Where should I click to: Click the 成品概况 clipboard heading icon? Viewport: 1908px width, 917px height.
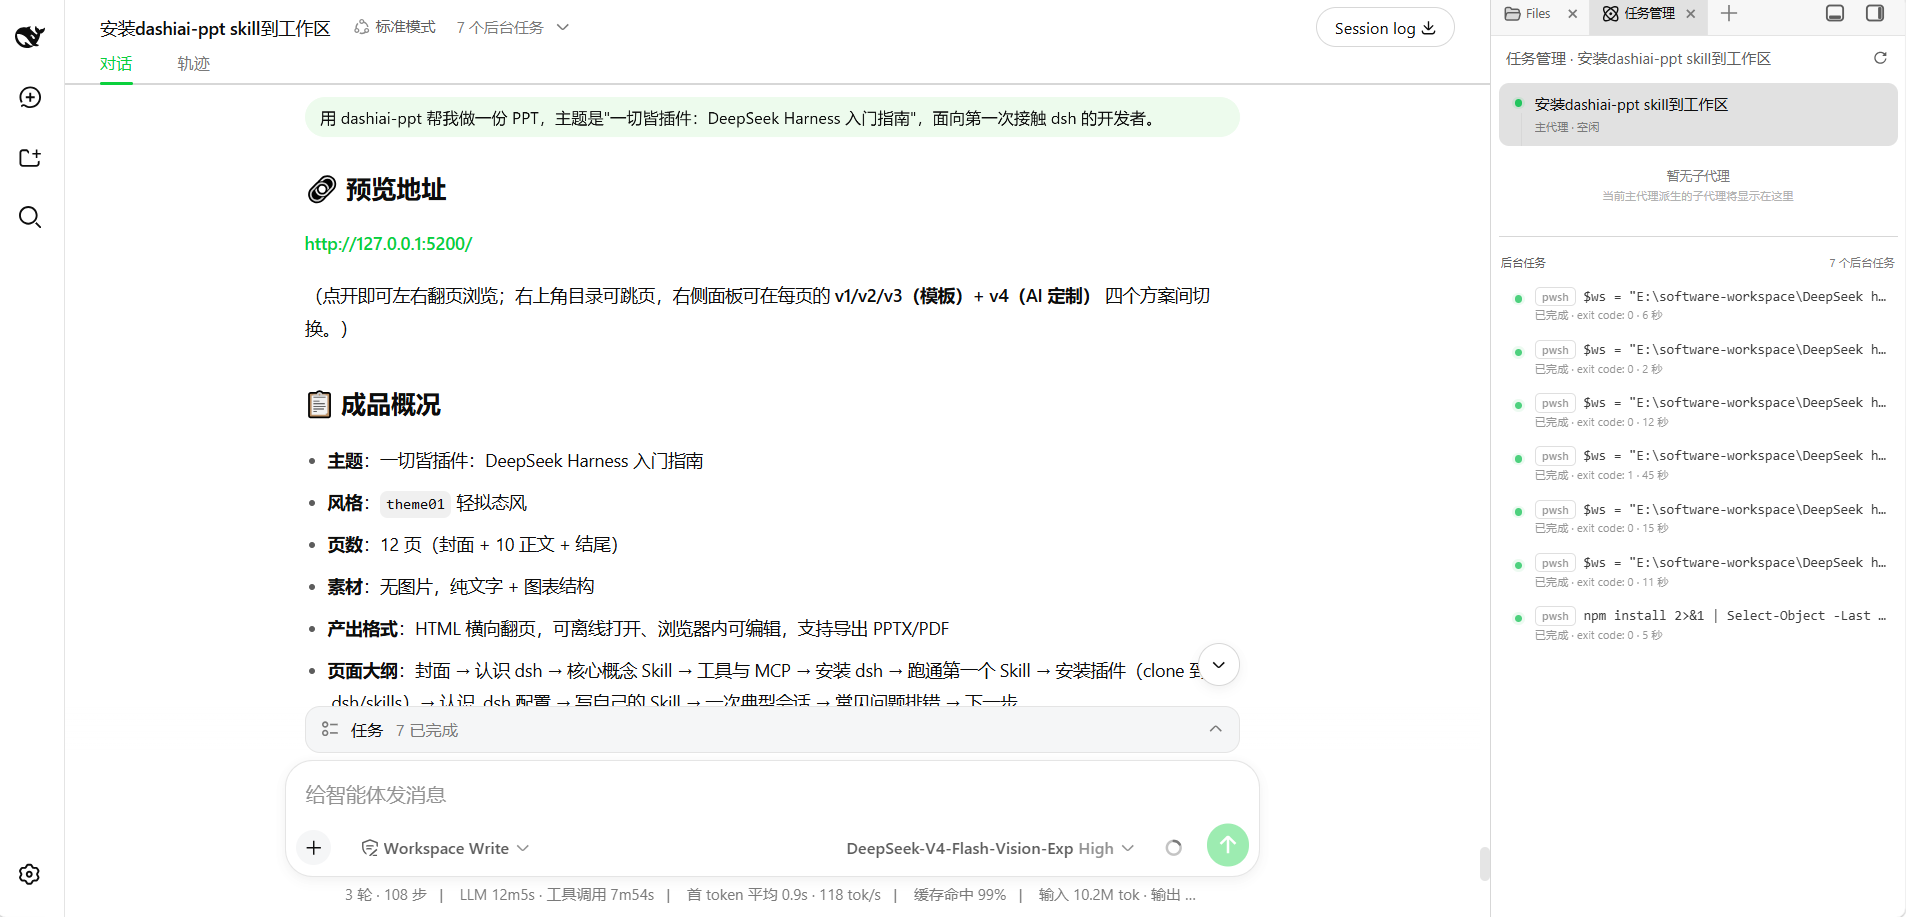pyautogui.click(x=319, y=404)
